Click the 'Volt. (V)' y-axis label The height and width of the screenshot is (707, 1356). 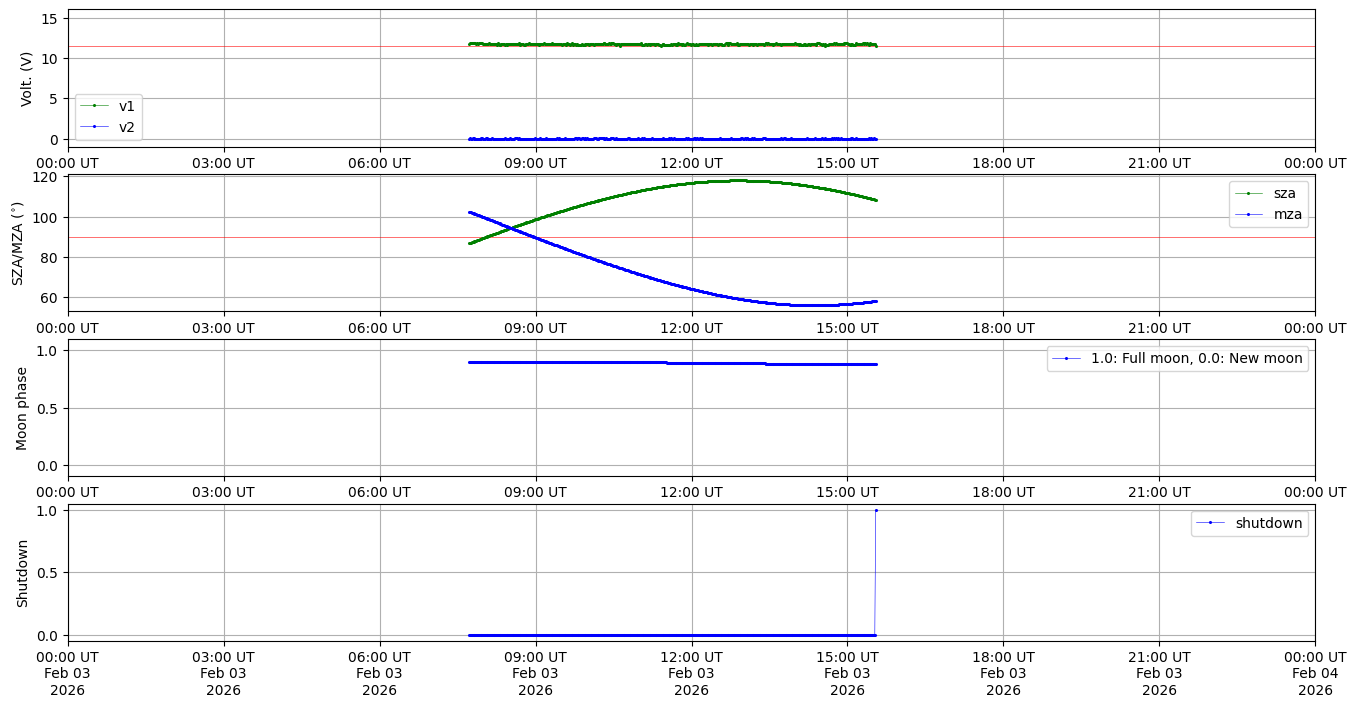click(27, 78)
